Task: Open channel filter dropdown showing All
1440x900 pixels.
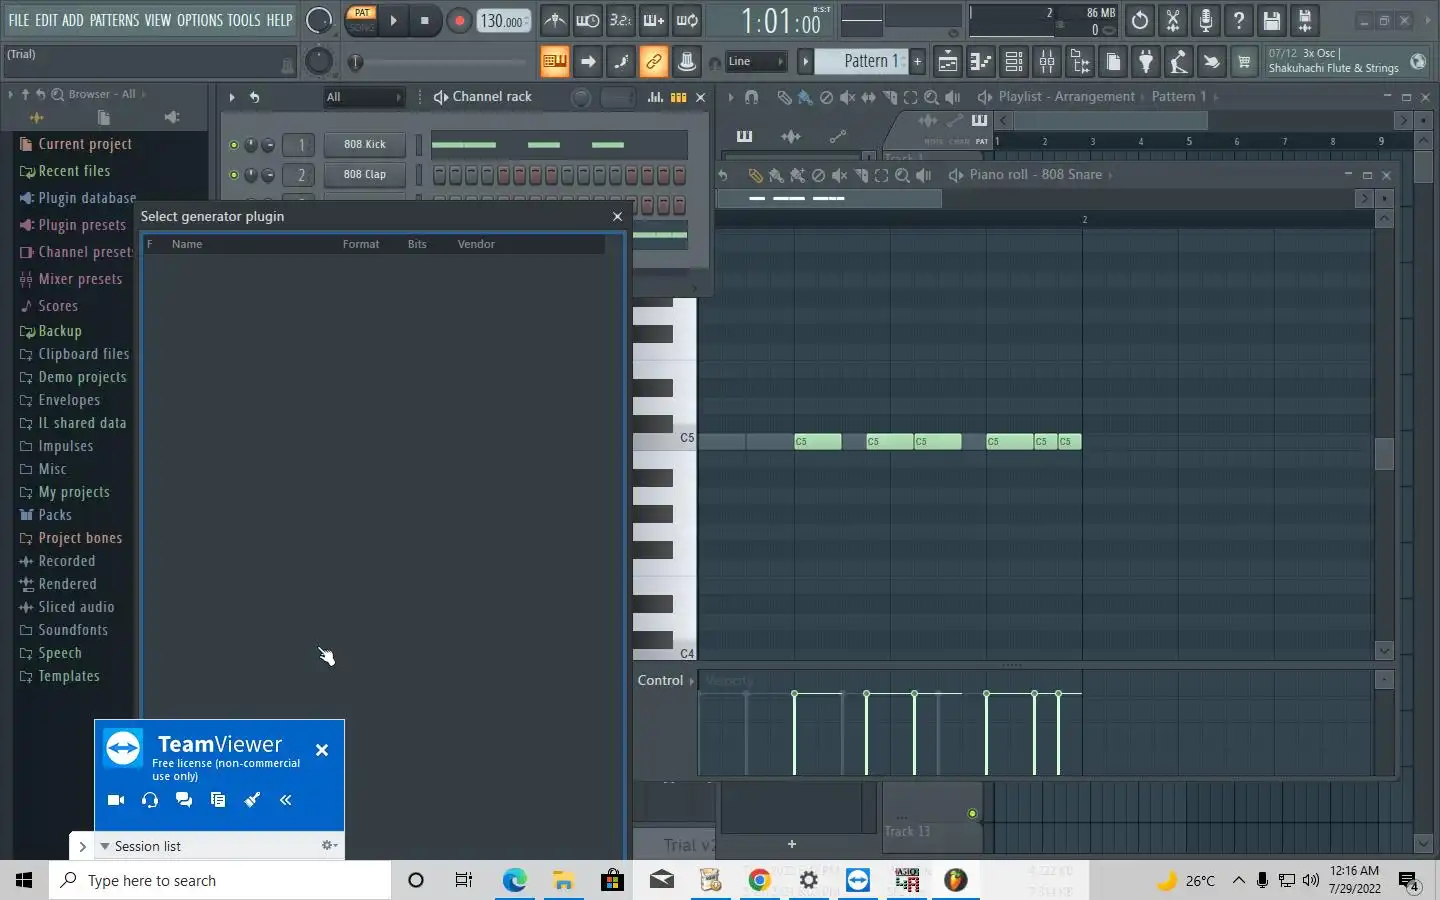Action: coord(363,97)
